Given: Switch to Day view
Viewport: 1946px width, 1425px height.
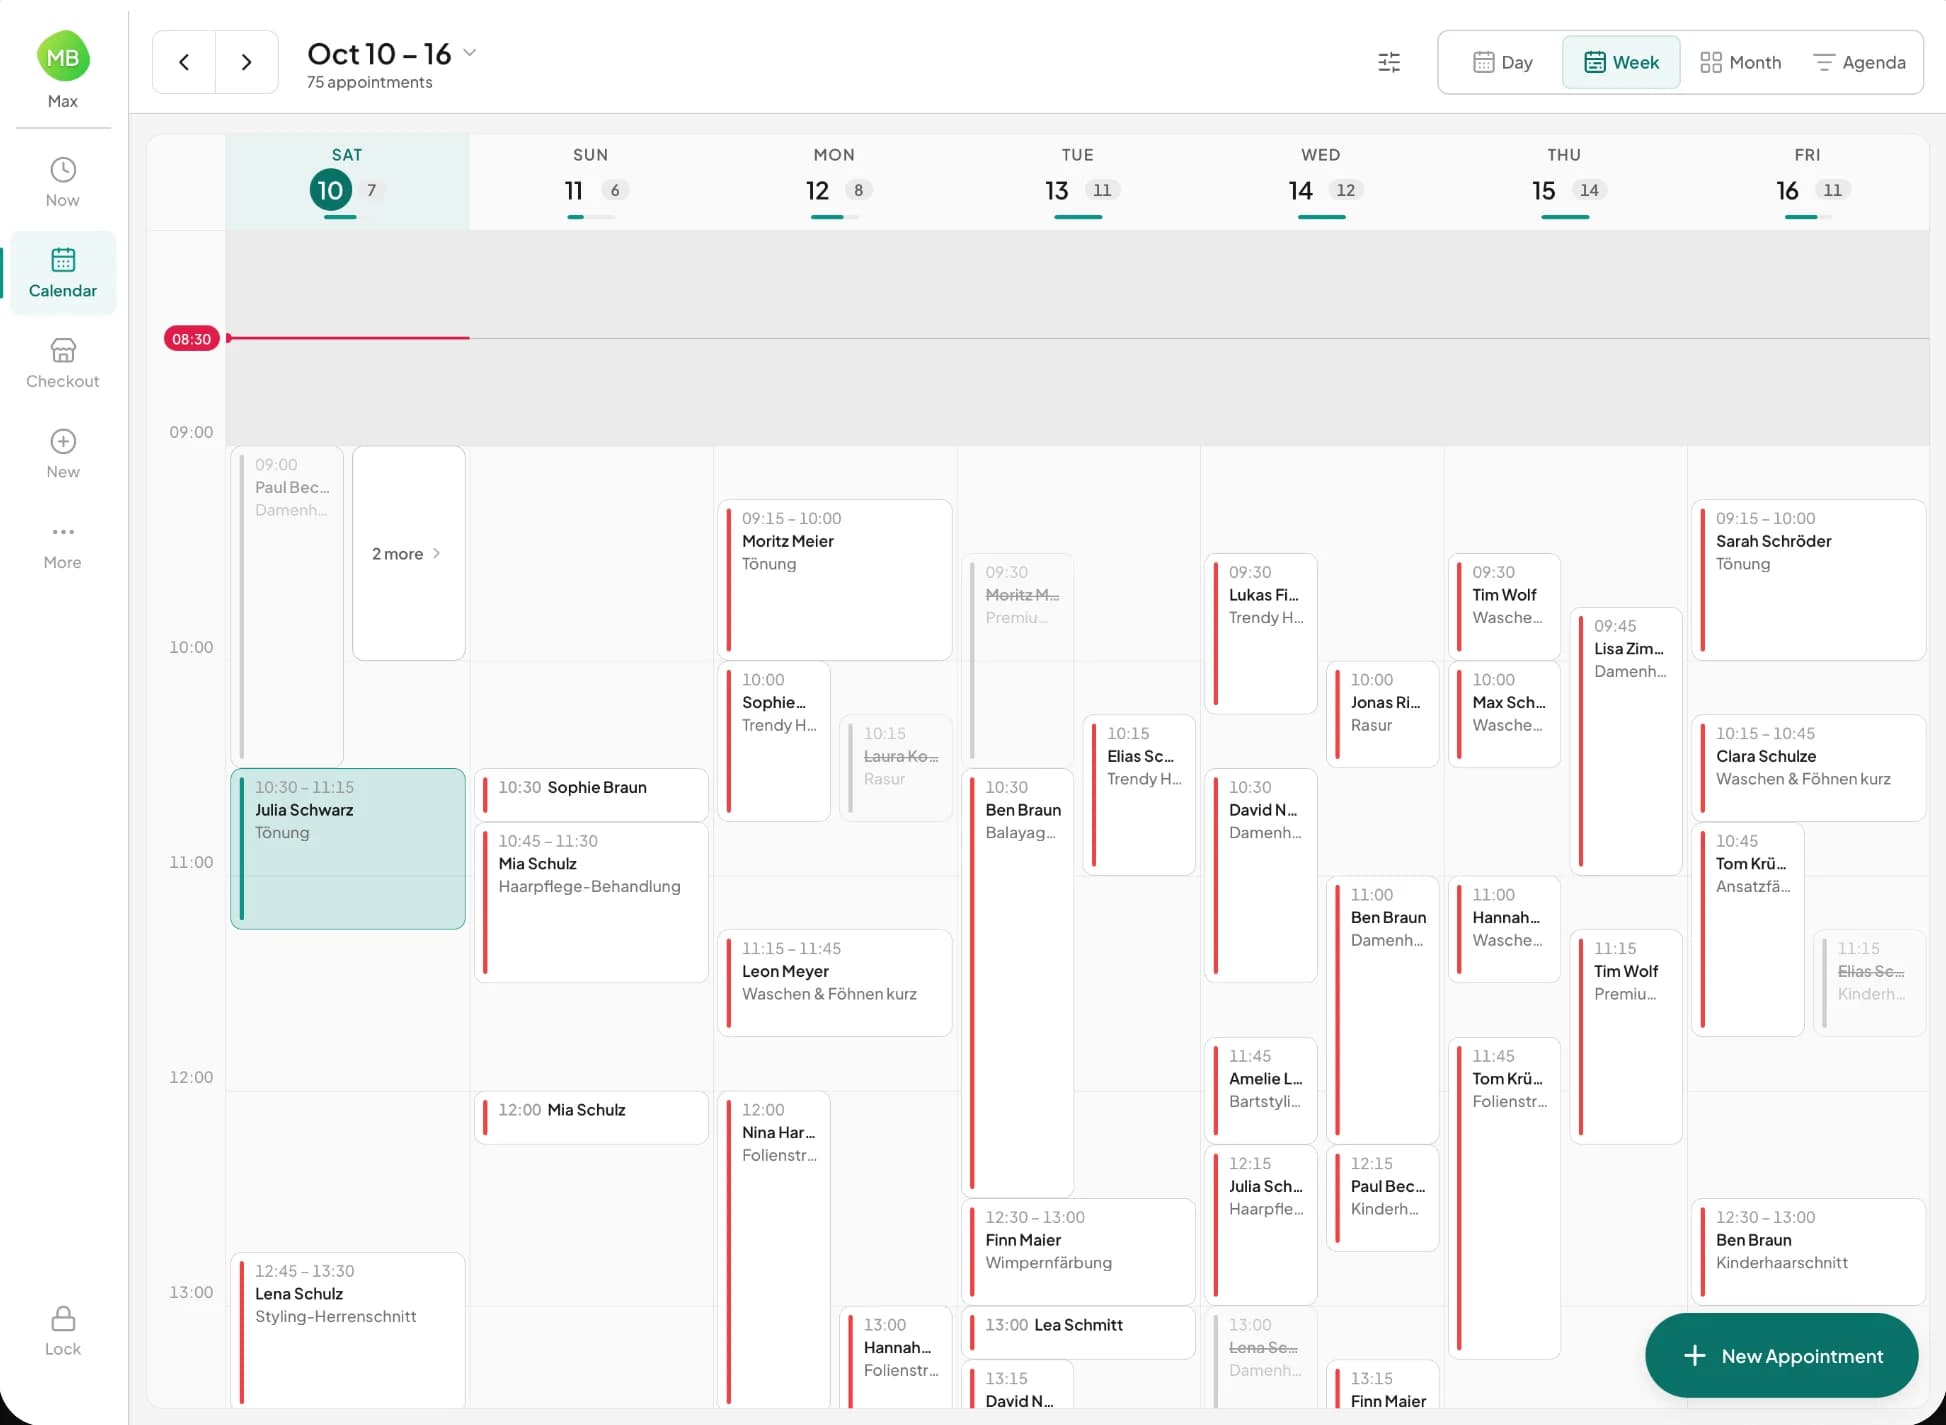Looking at the screenshot, I should (x=1502, y=62).
